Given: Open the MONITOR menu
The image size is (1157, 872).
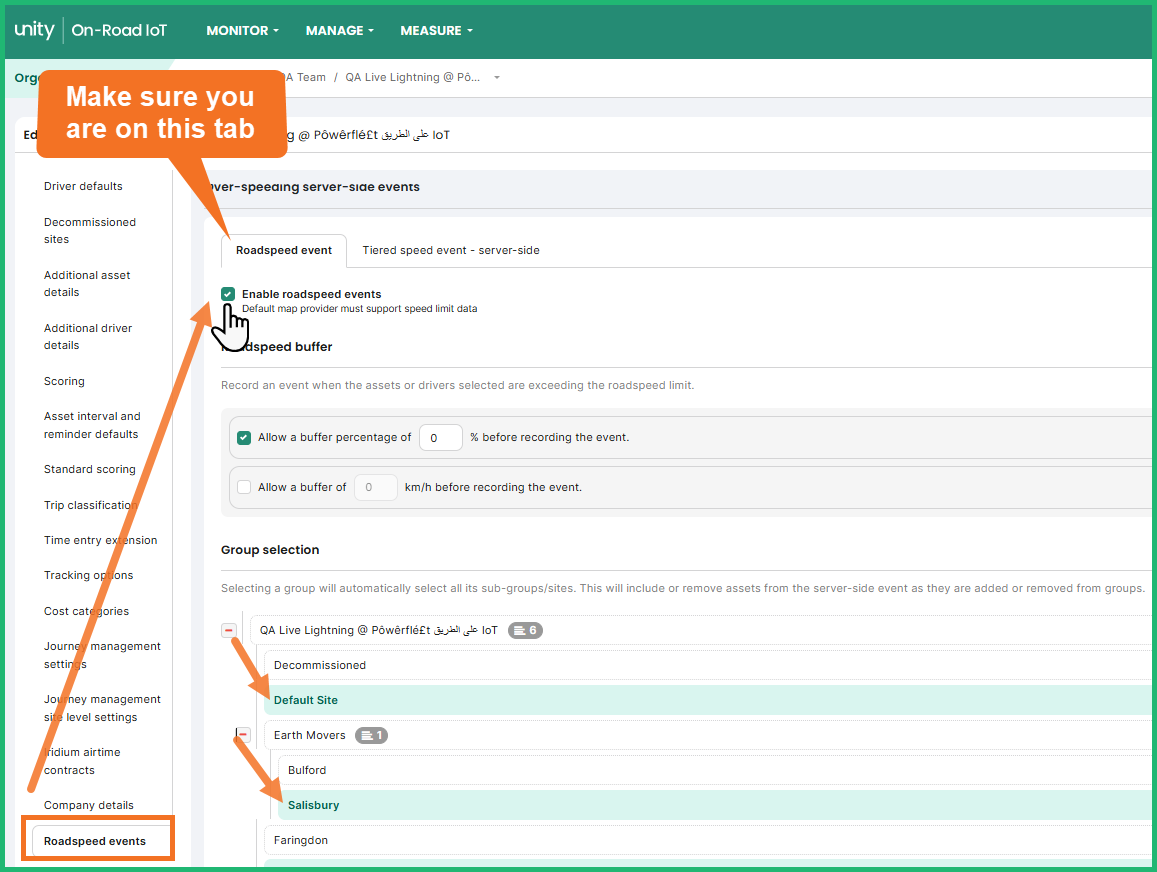Looking at the screenshot, I should pyautogui.click(x=242, y=30).
